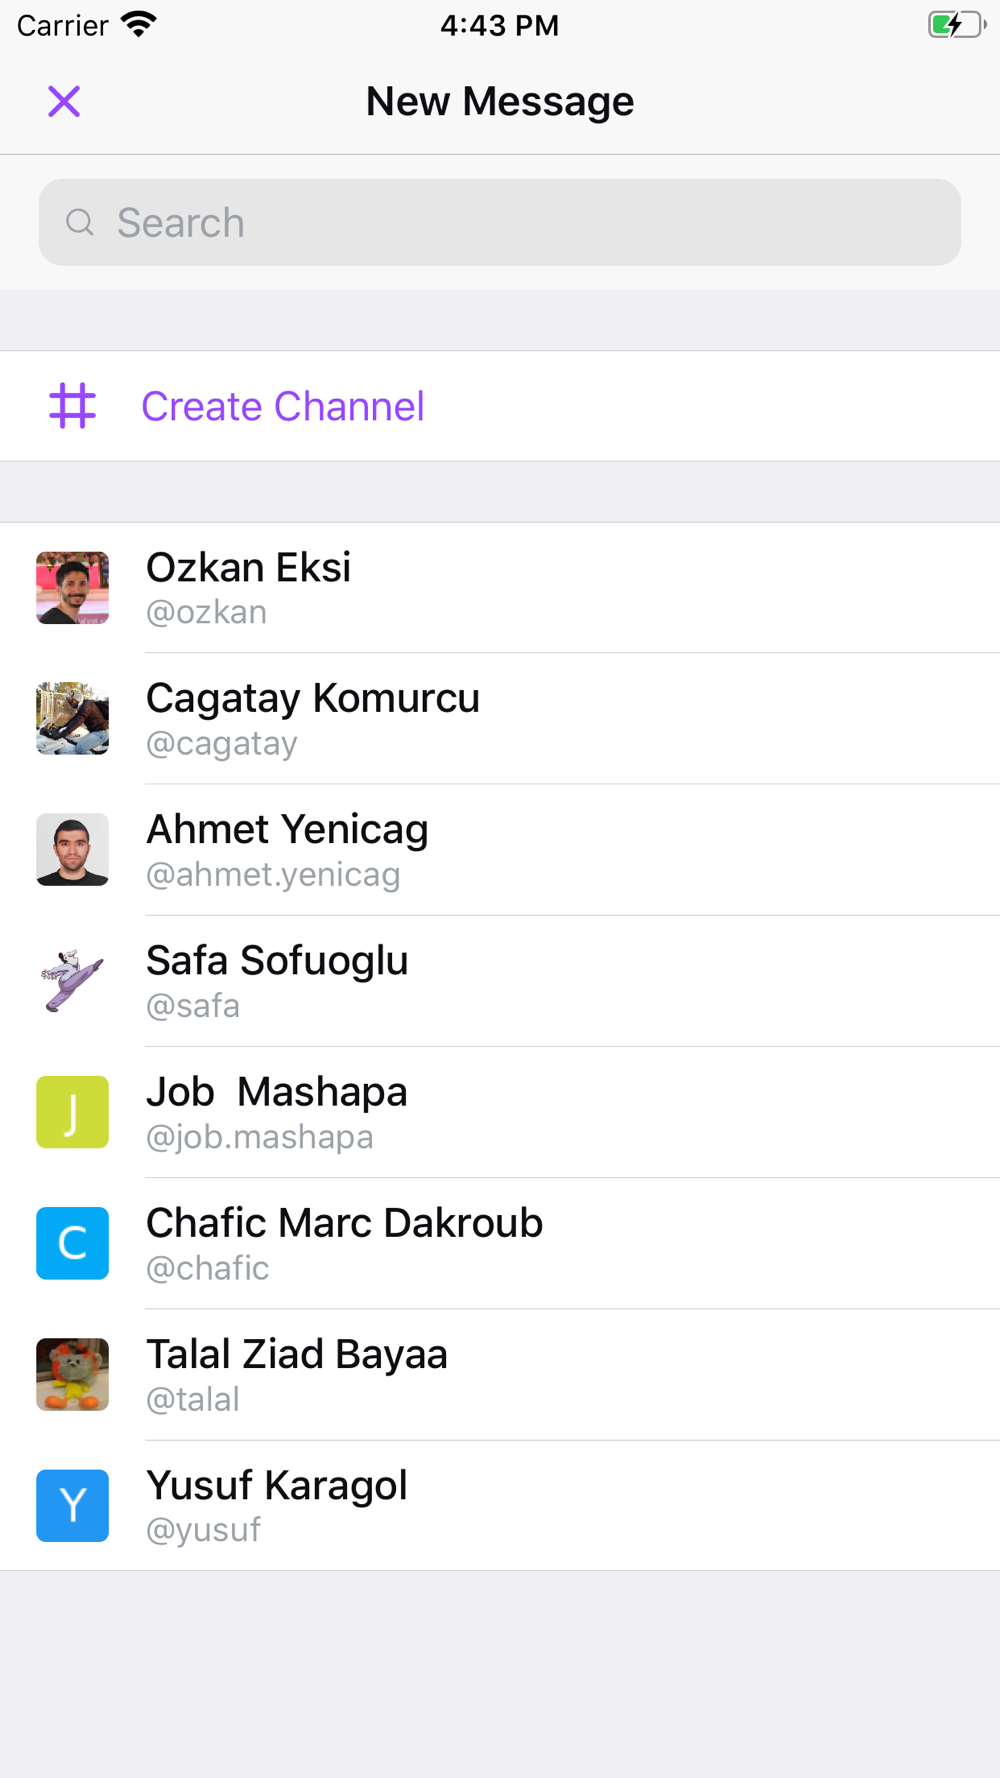Tap the Search field
This screenshot has height=1778, width=1000.
pyautogui.click(x=500, y=222)
